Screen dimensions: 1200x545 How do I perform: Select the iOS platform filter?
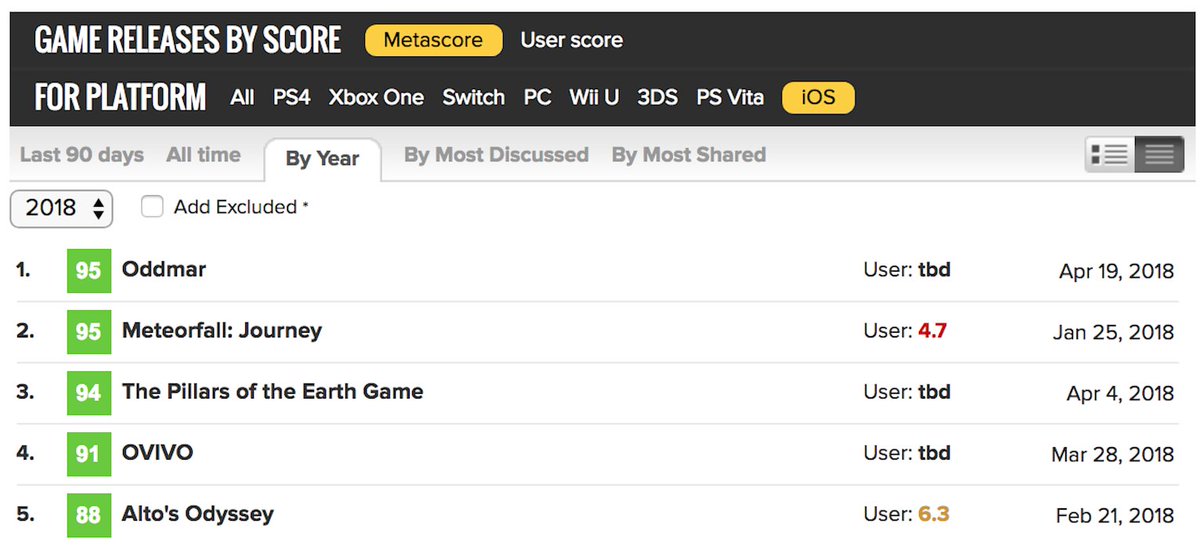[x=818, y=97]
